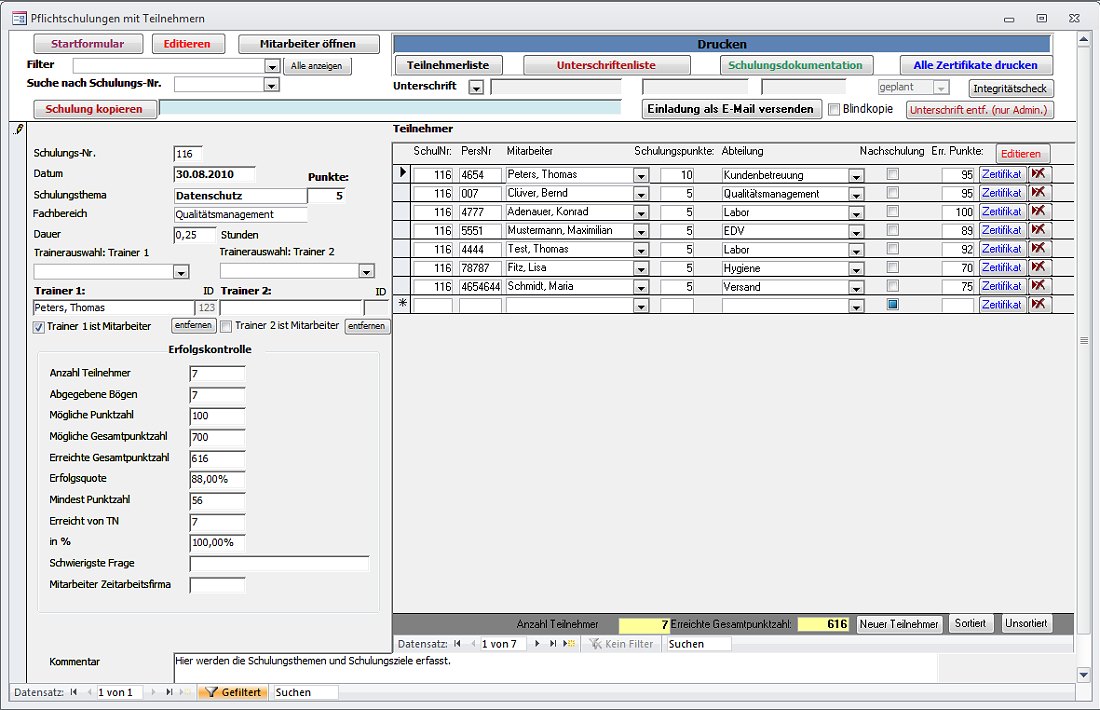Screen dimensions: 1100x710
Task: Click Einladung als E-Mail versenden
Action: click(x=732, y=109)
